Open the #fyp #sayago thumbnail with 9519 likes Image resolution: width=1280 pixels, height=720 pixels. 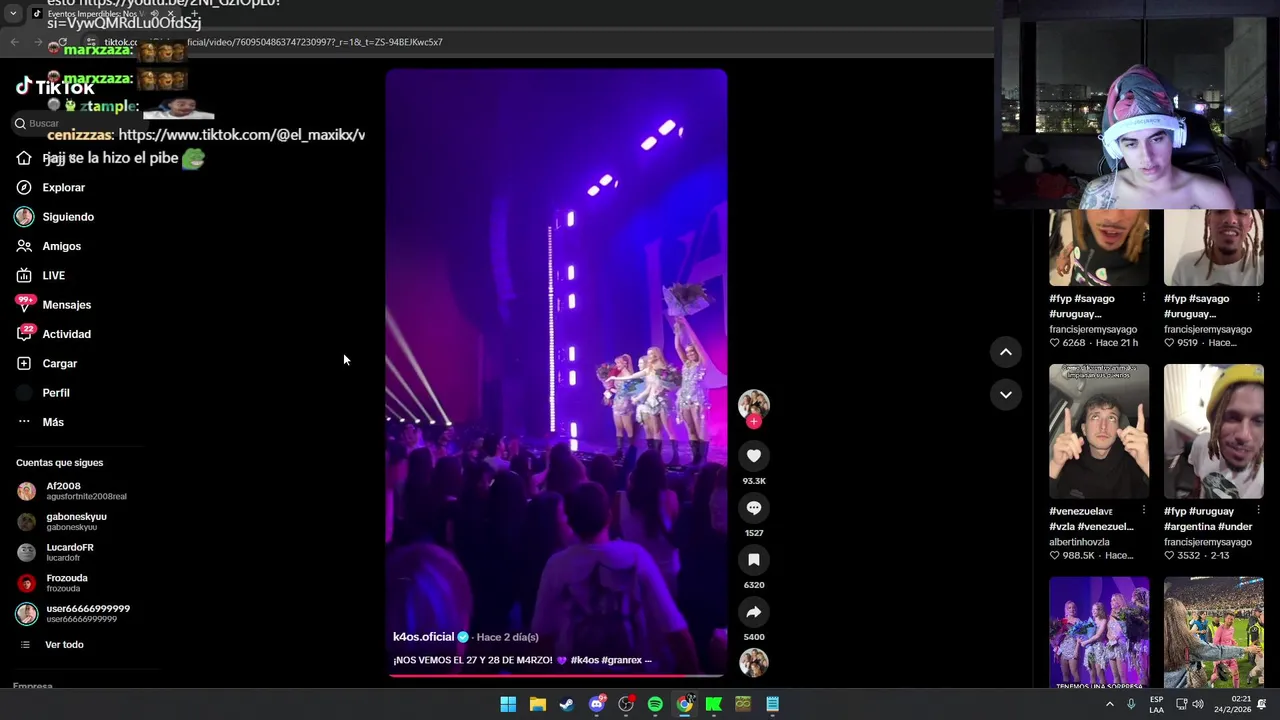[x=1214, y=247]
